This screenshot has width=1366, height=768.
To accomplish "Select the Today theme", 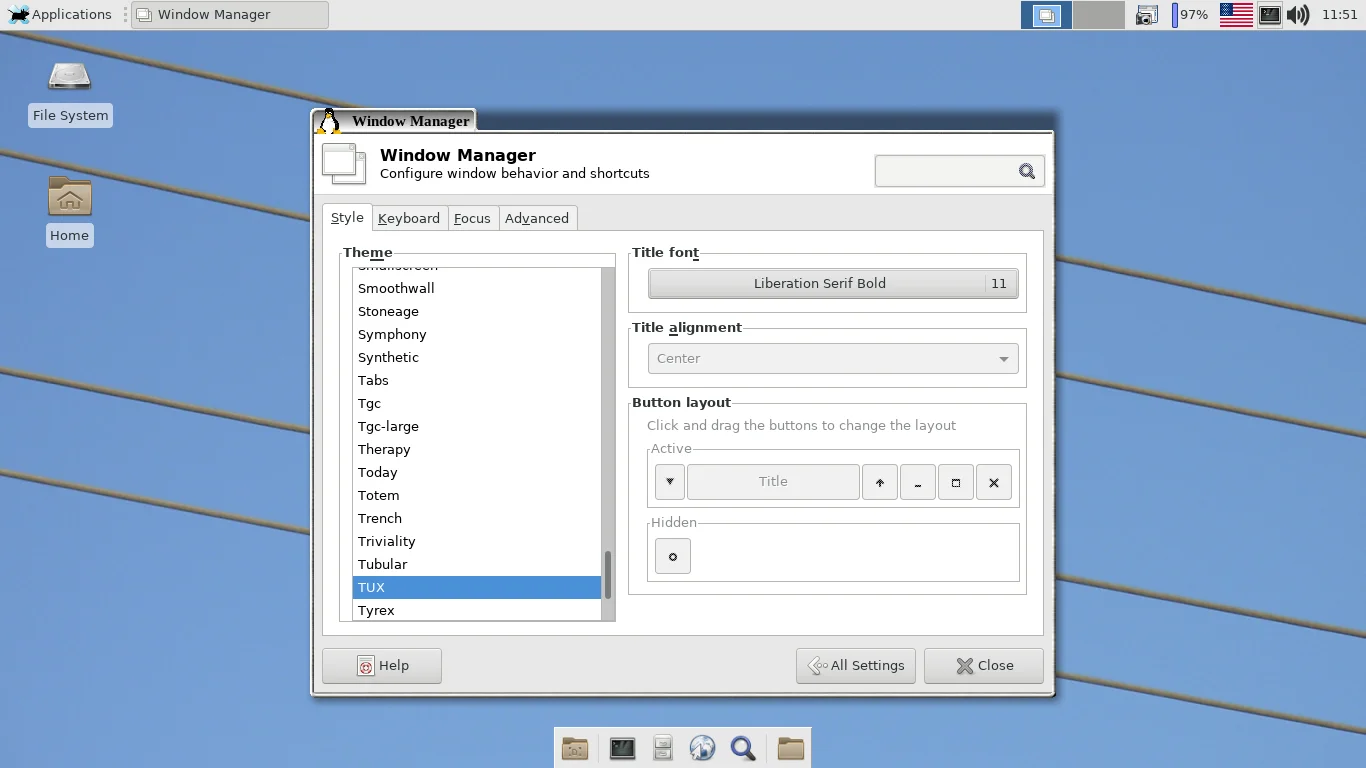I will (477, 472).
